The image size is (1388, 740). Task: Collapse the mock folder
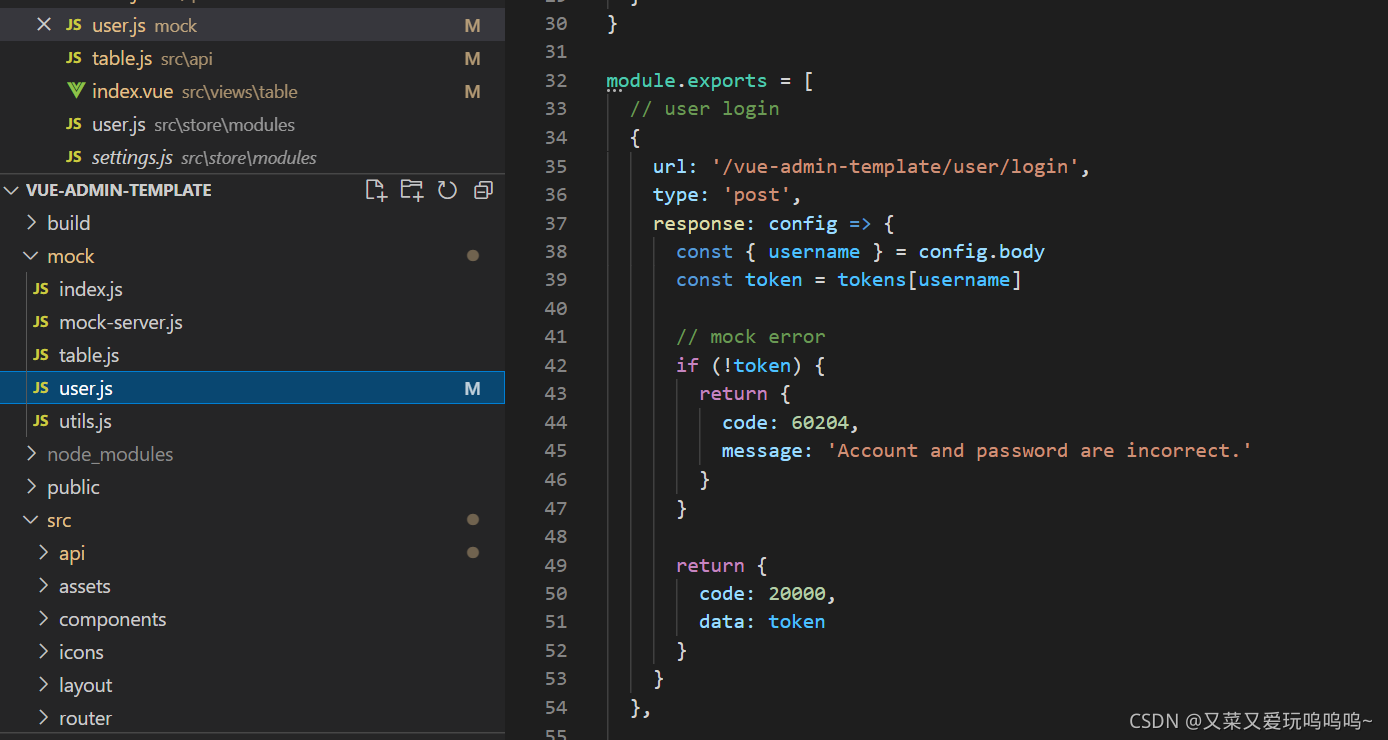tap(31, 256)
